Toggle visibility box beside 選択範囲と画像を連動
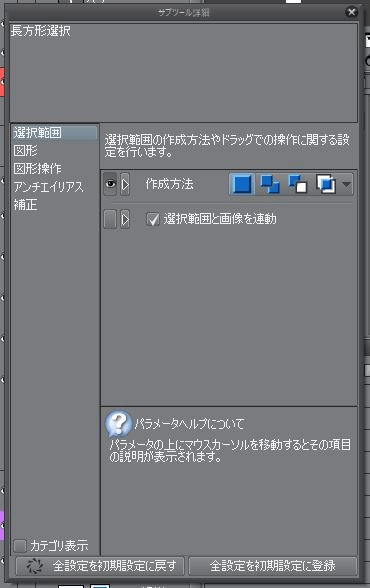370x588 pixels. pyautogui.click(x=110, y=219)
